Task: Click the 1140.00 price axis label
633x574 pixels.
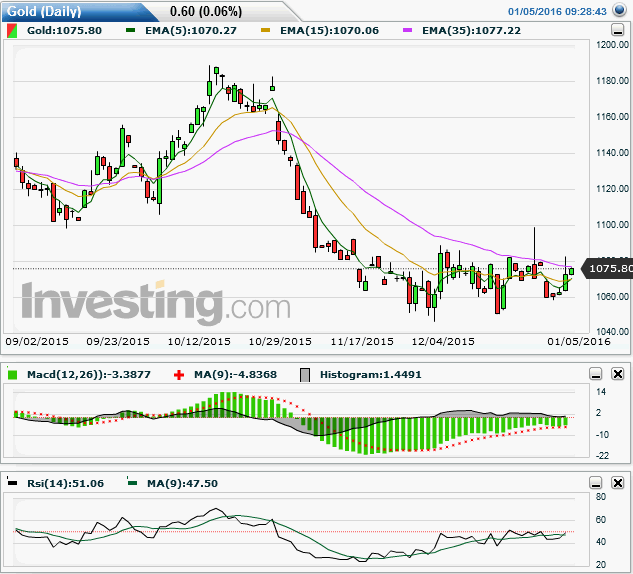Action: pos(612,153)
